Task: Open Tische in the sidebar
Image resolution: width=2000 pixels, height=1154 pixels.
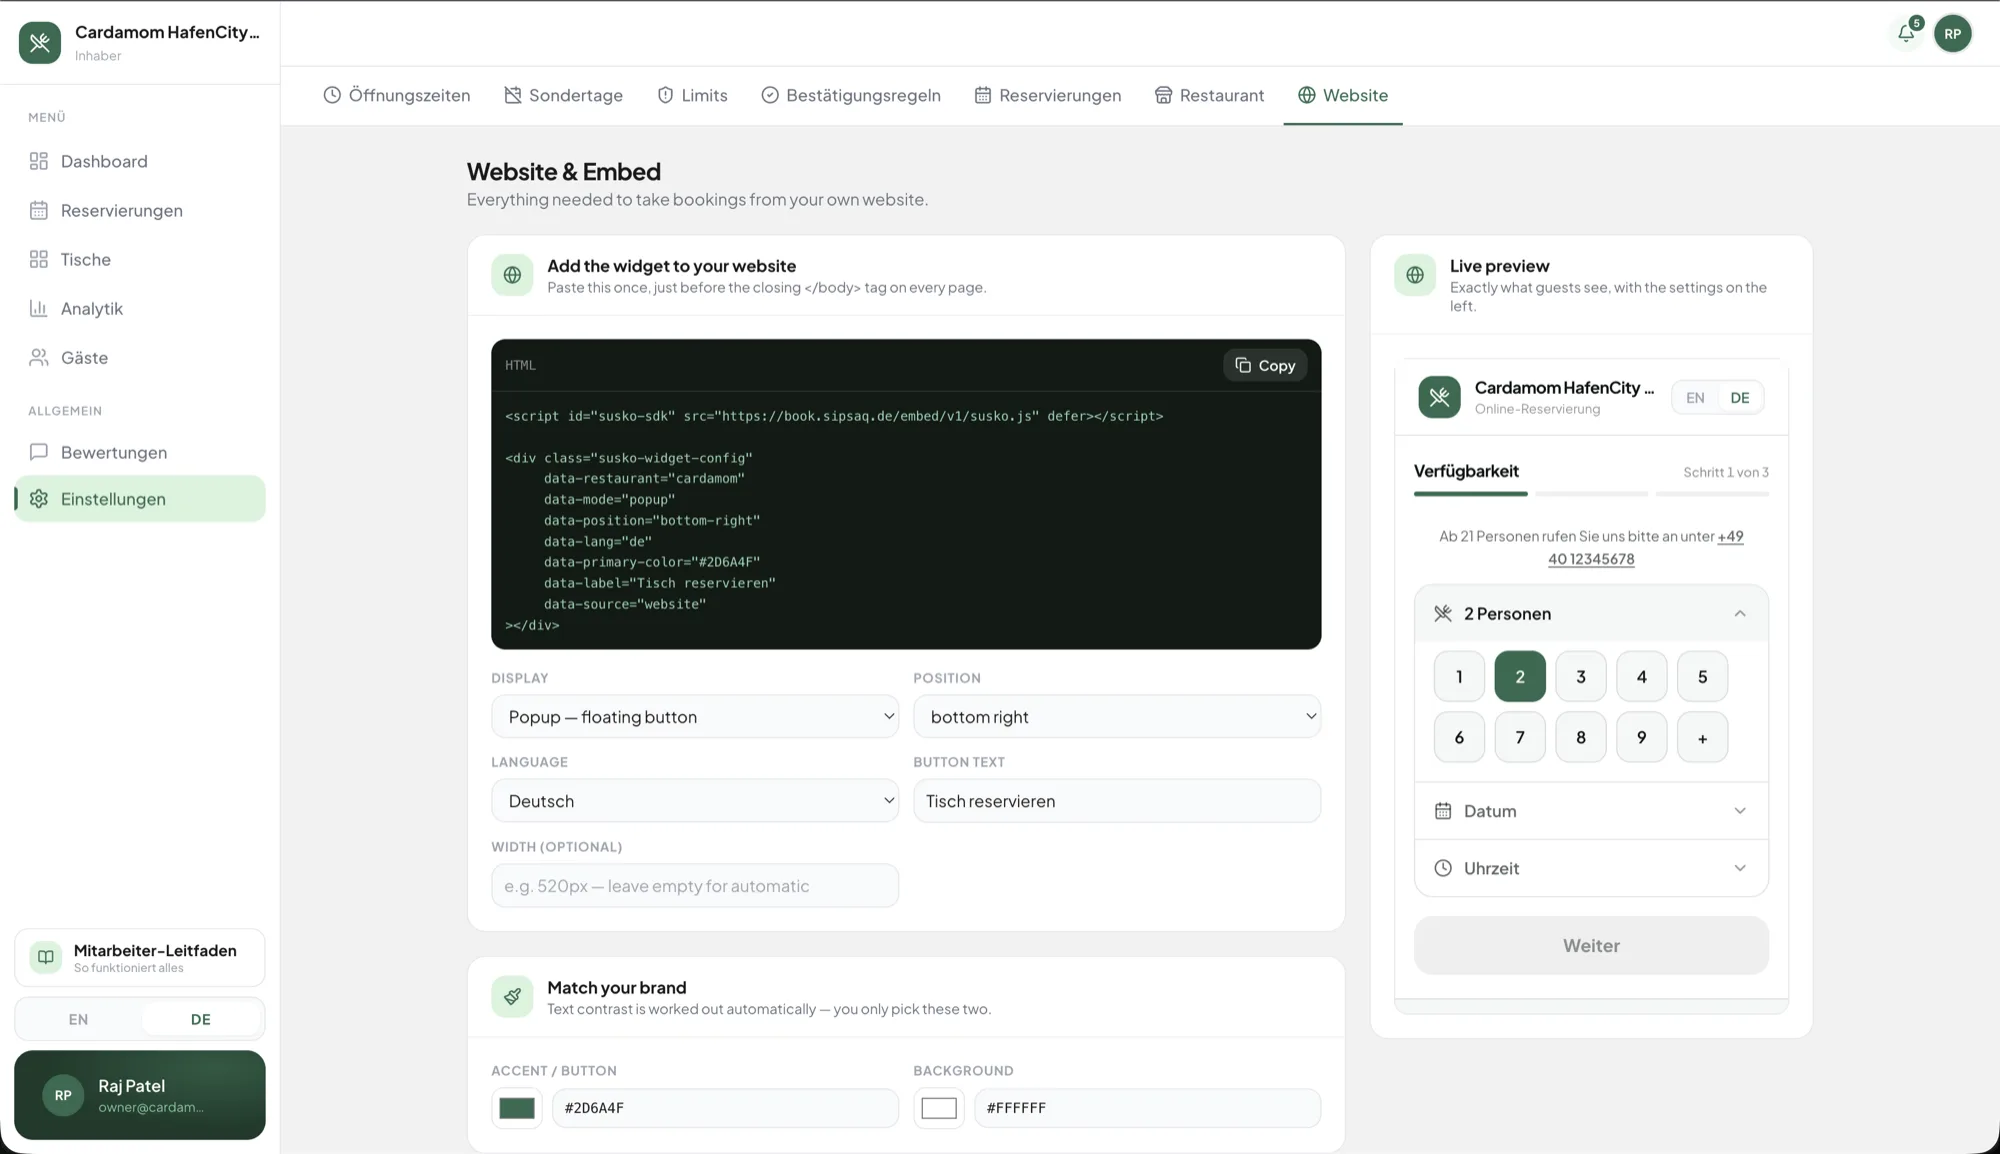Action: tap(140, 259)
